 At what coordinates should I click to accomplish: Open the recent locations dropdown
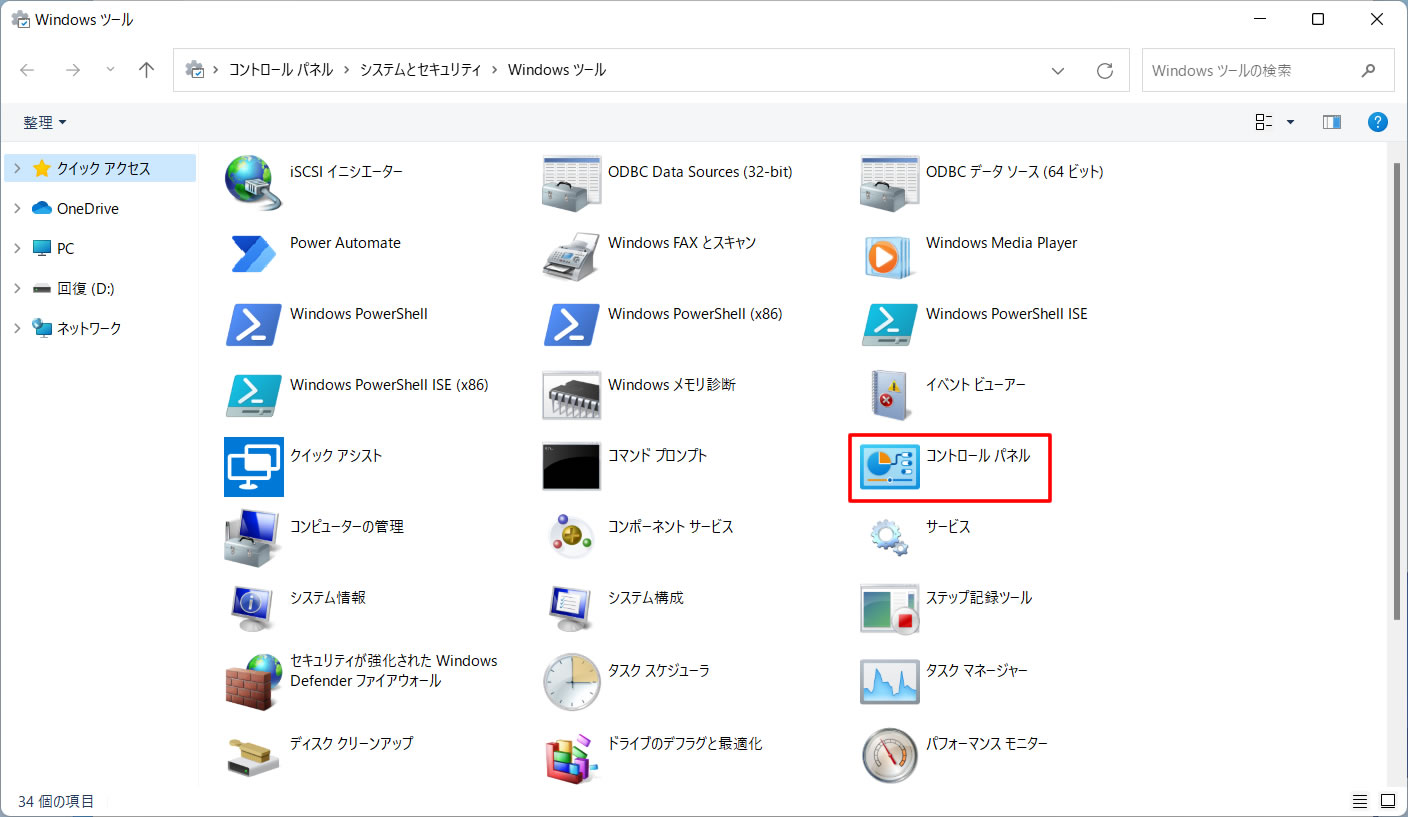110,70
